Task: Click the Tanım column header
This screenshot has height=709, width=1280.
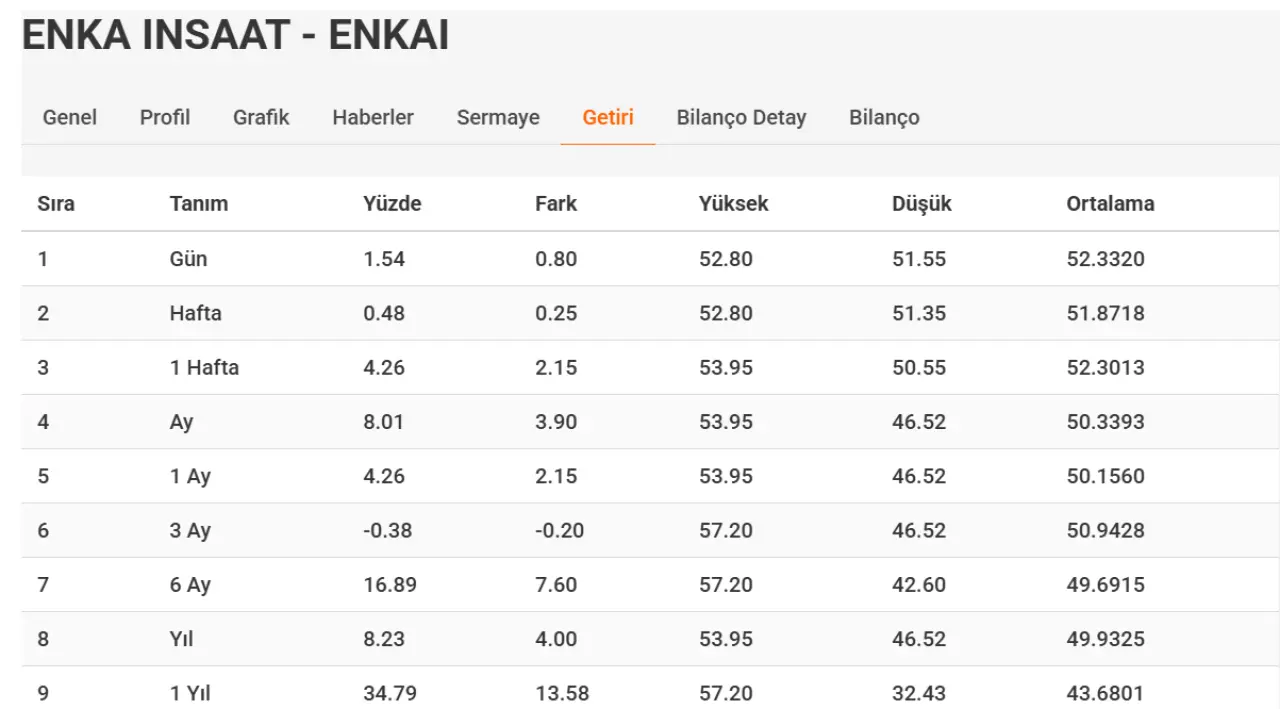Action: click(199, 204)
